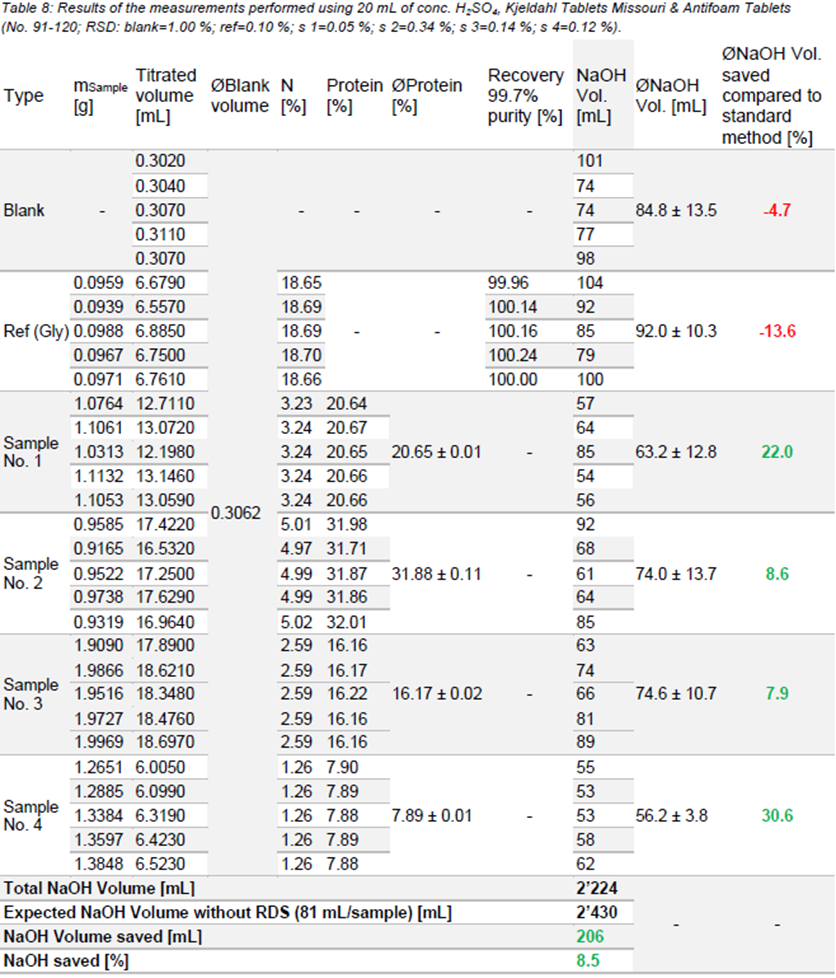Screen dimensions: 836x978
Task: Click the Sample No. 1 label
Action: pyautogui.click(x=31, y=451)
